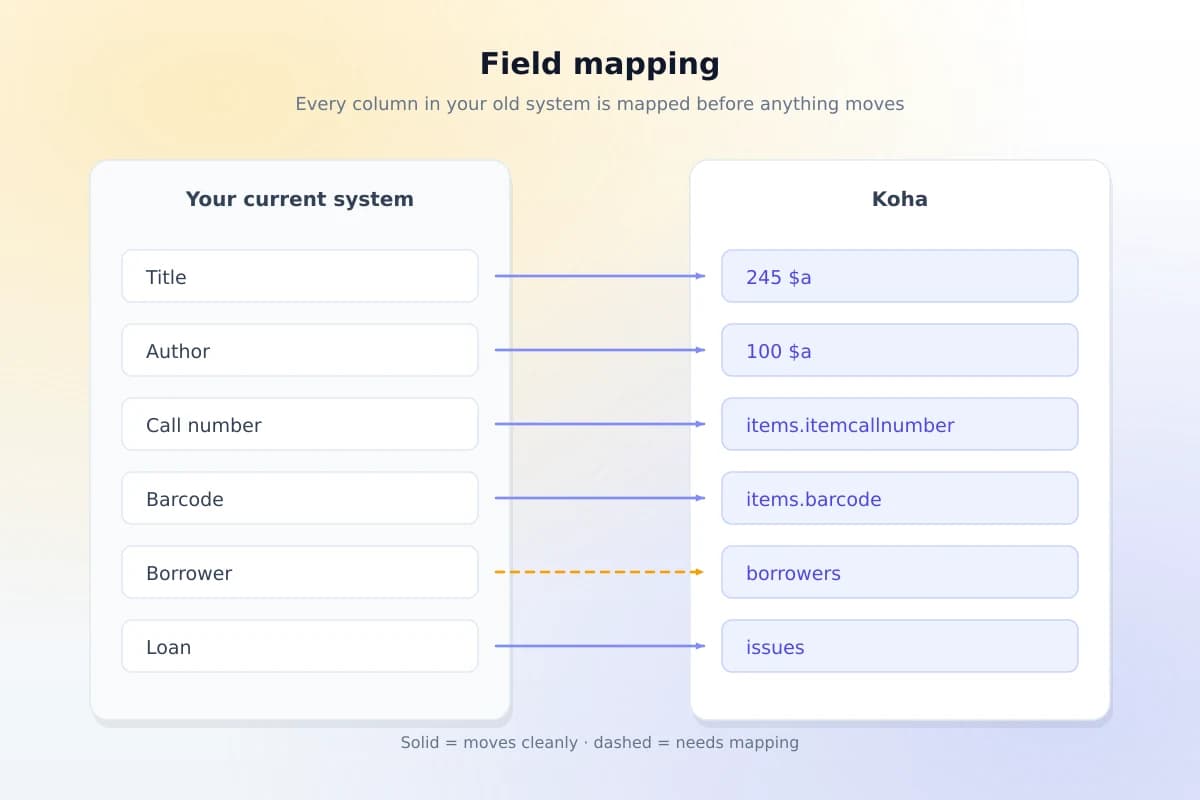Select the Title source field

[300, 276]
